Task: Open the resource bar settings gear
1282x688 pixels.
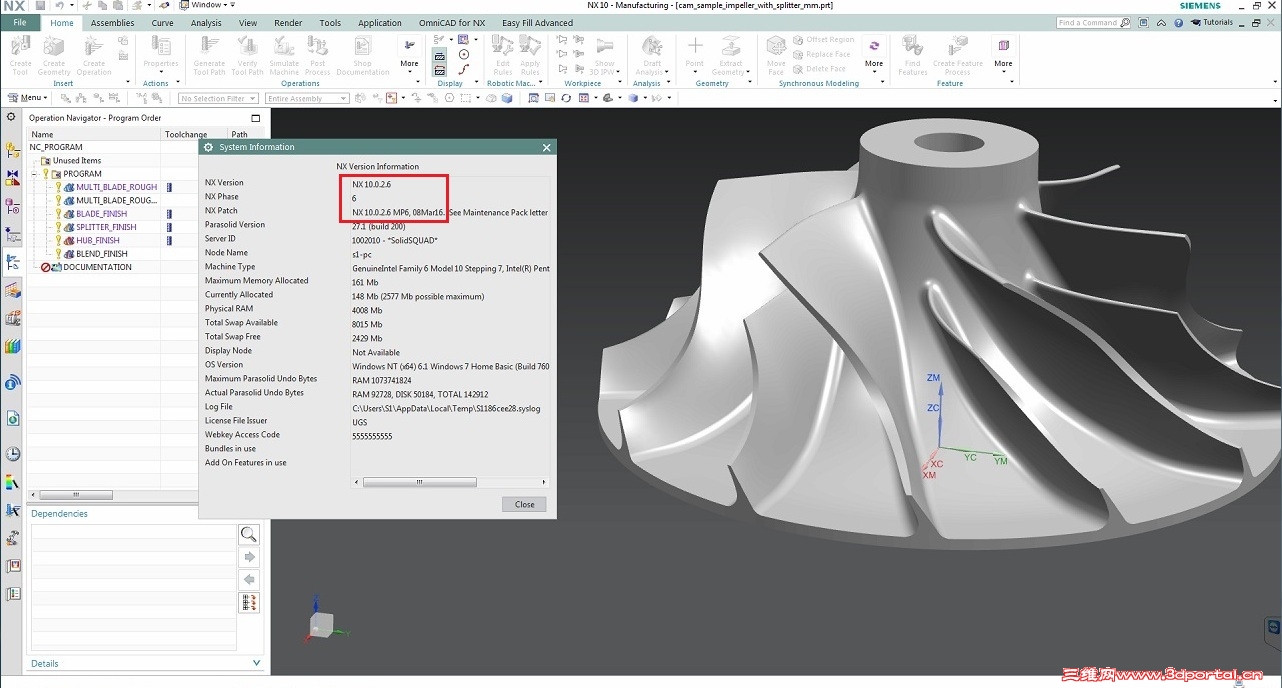Action: (12, 117)
